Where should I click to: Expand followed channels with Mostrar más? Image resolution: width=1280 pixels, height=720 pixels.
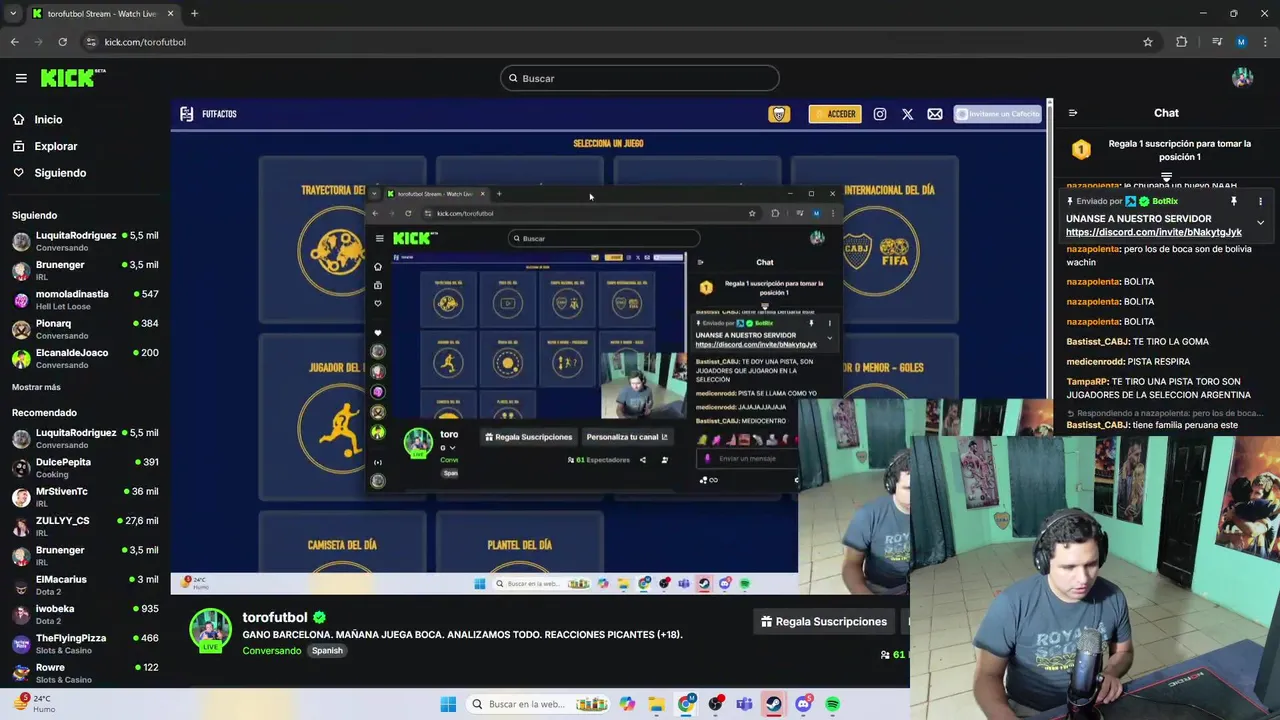point(36,387)
